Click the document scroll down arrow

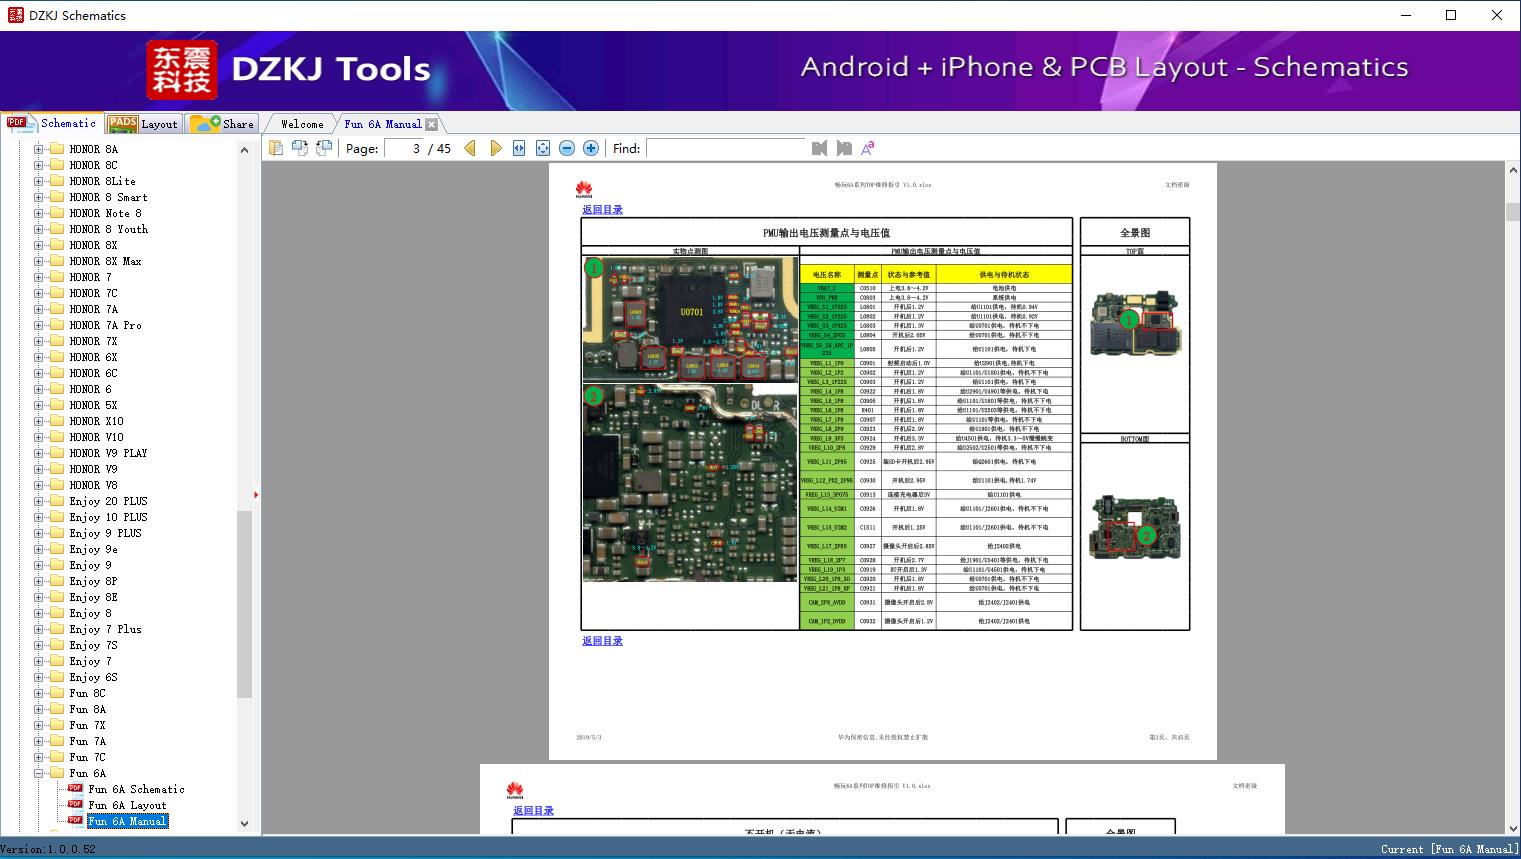click(x=1512, y=827)
